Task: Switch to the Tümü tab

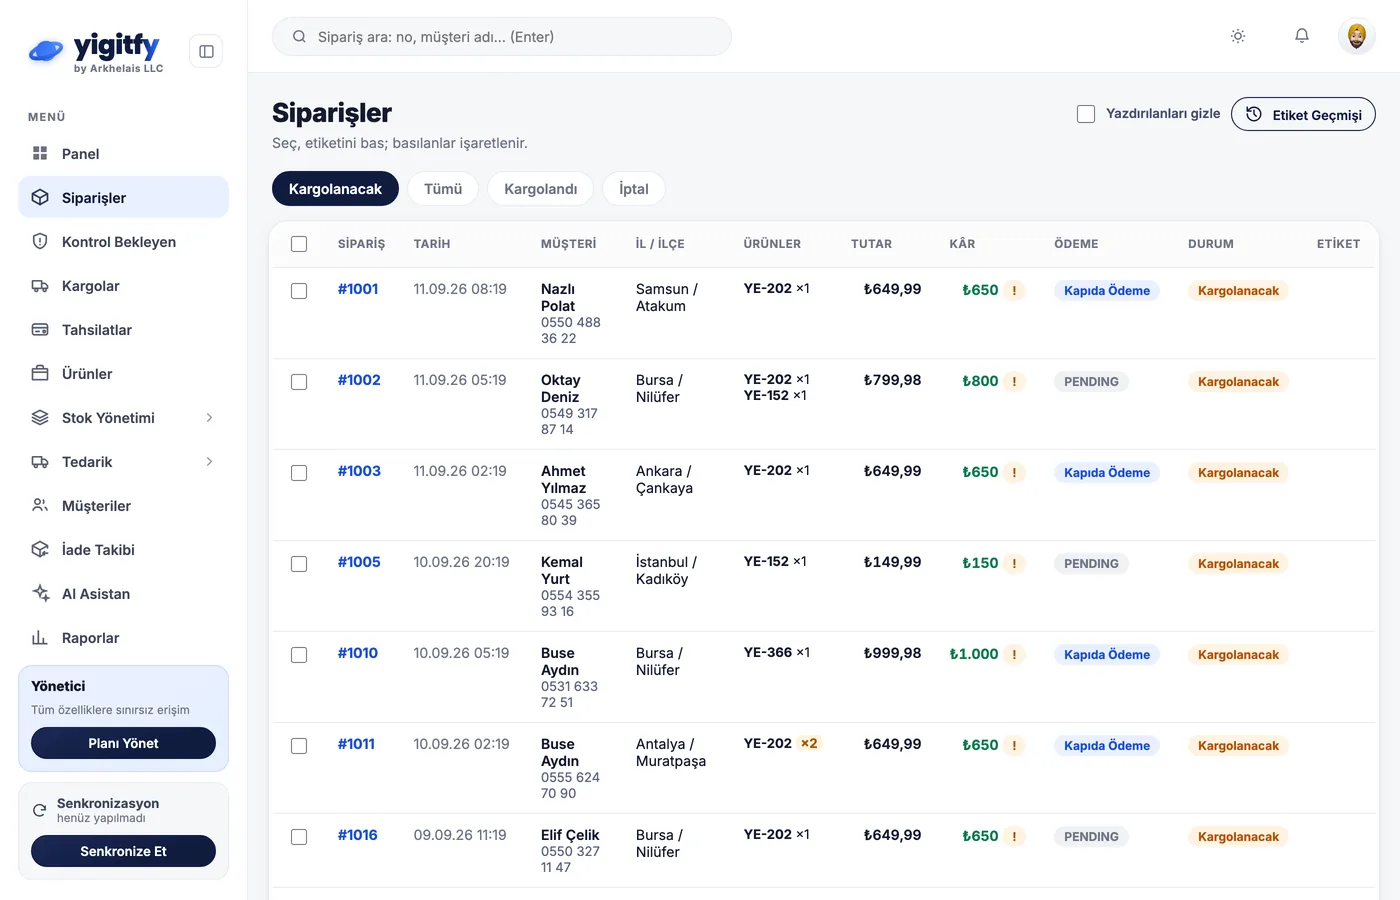Action: [x=443, y=189]
